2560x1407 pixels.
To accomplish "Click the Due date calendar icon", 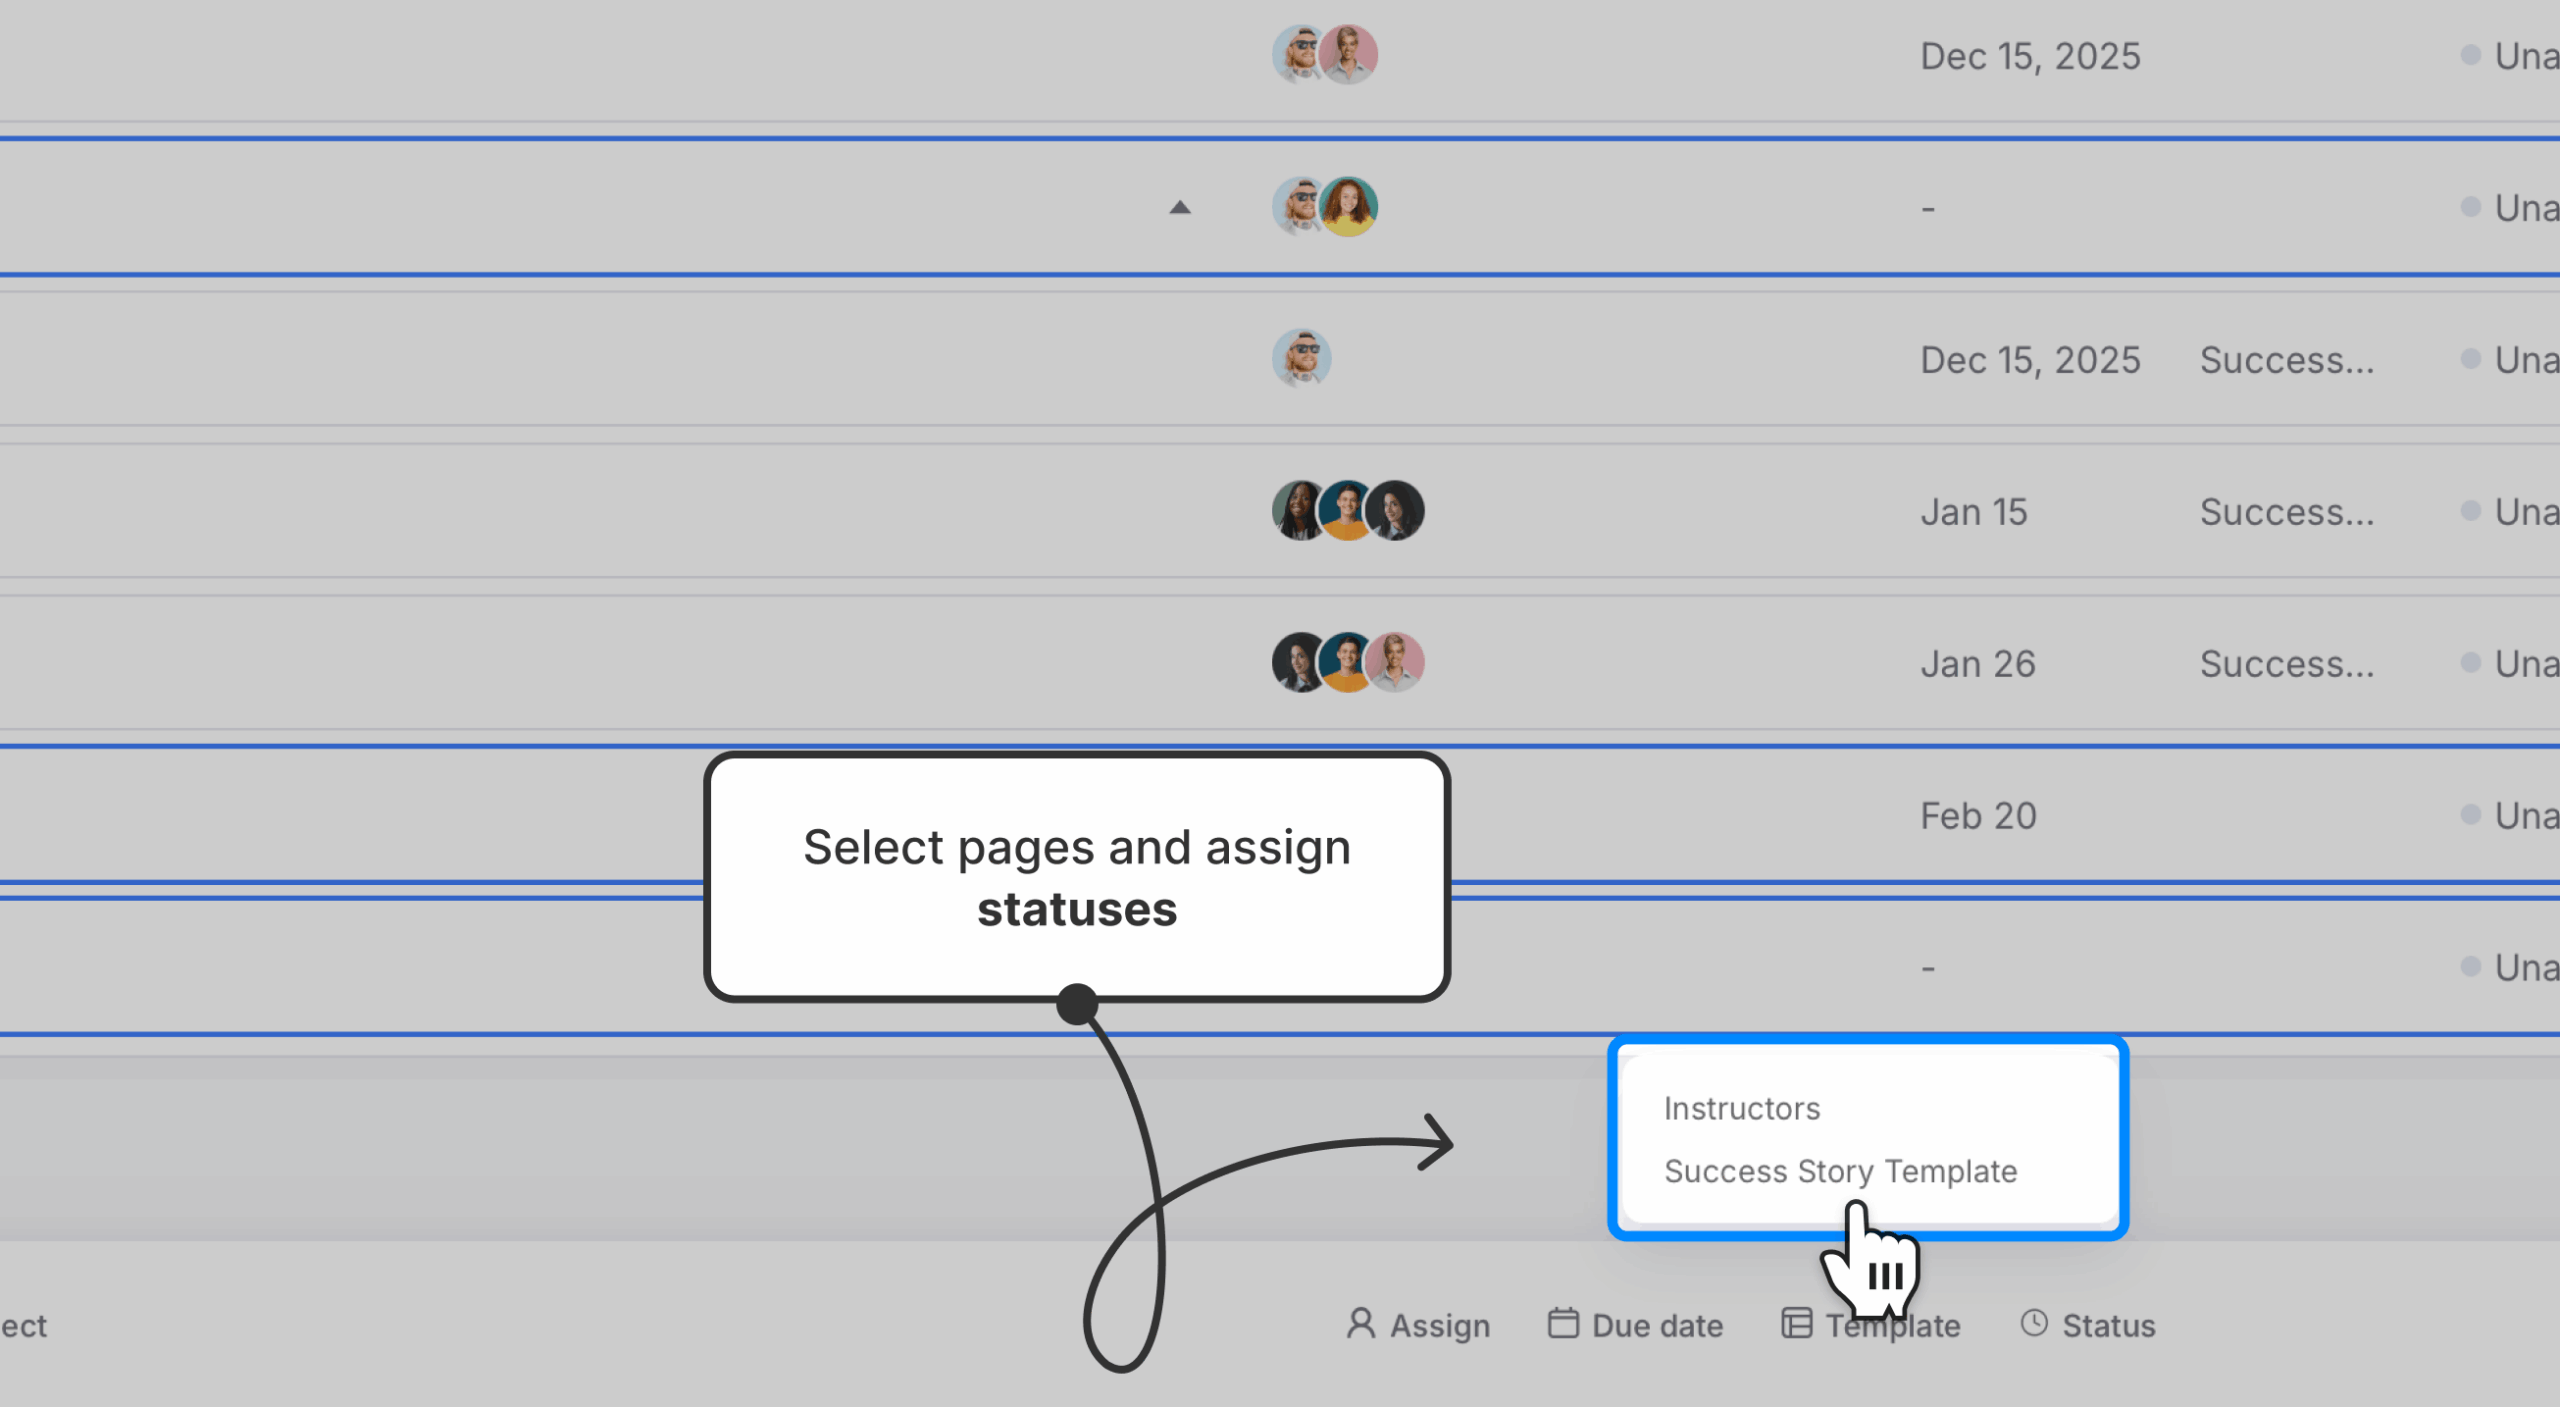I will [x=1563, y=1323].
